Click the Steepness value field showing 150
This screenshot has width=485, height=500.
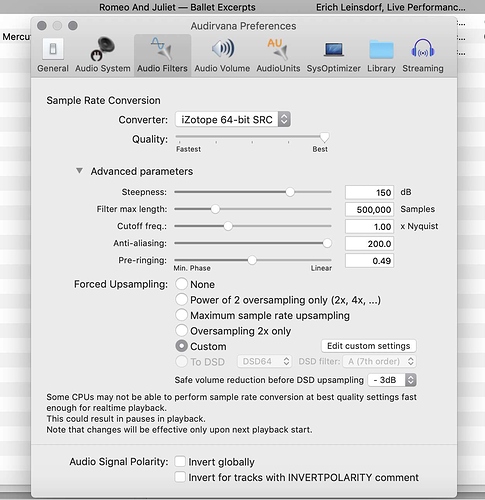[369, 192]
